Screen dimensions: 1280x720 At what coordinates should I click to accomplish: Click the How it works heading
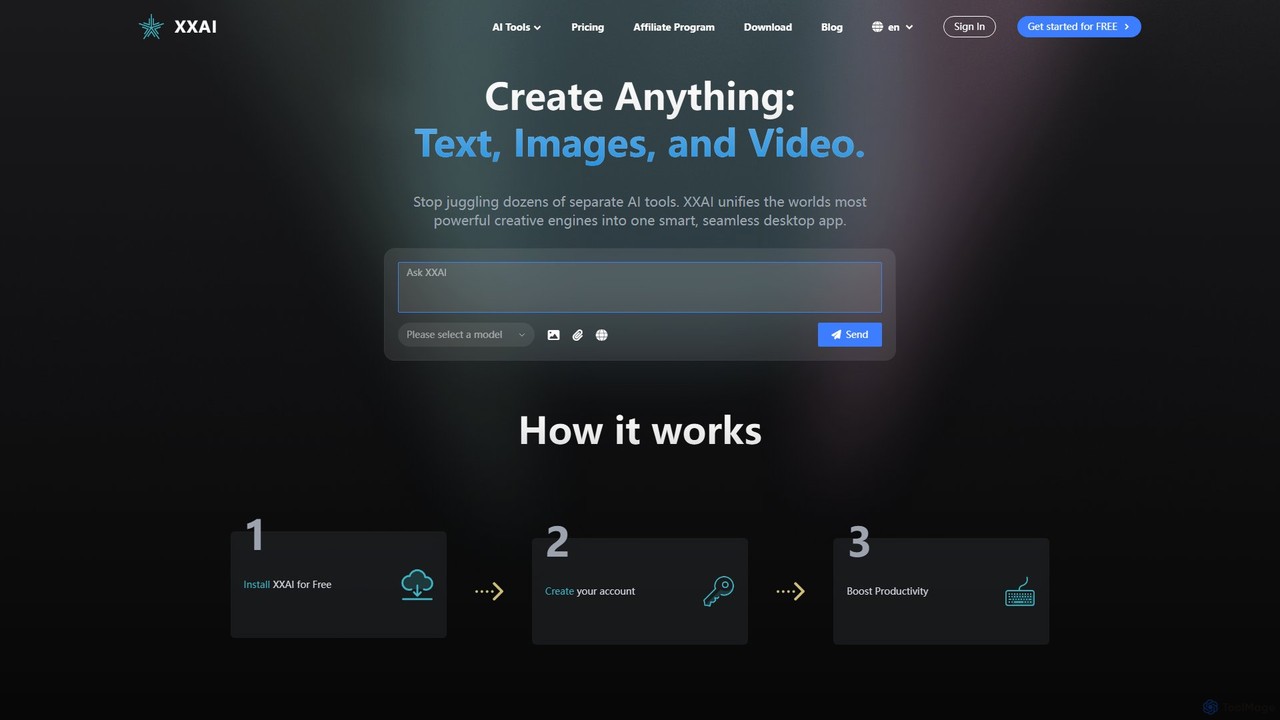point(640,430)
